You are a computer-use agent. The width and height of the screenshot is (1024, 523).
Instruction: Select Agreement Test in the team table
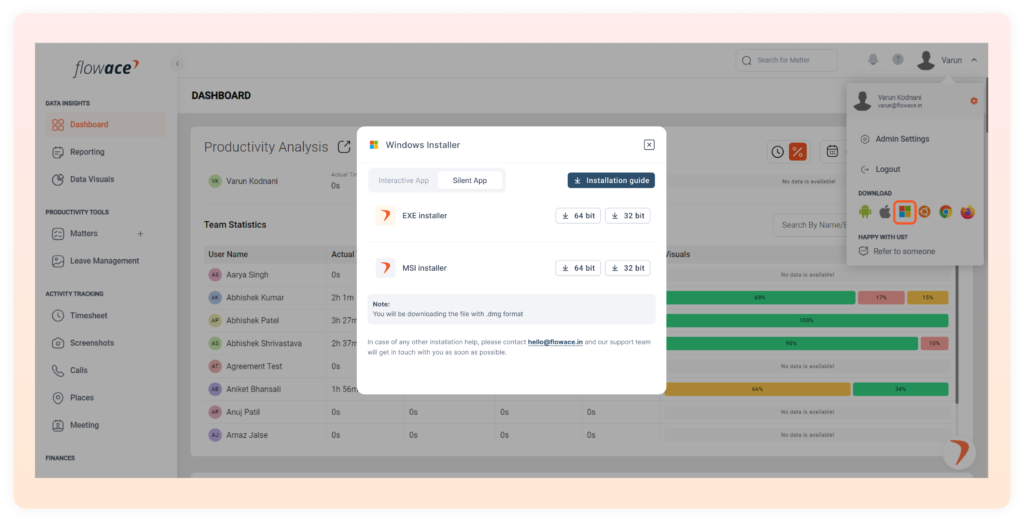tap(254, 366)
